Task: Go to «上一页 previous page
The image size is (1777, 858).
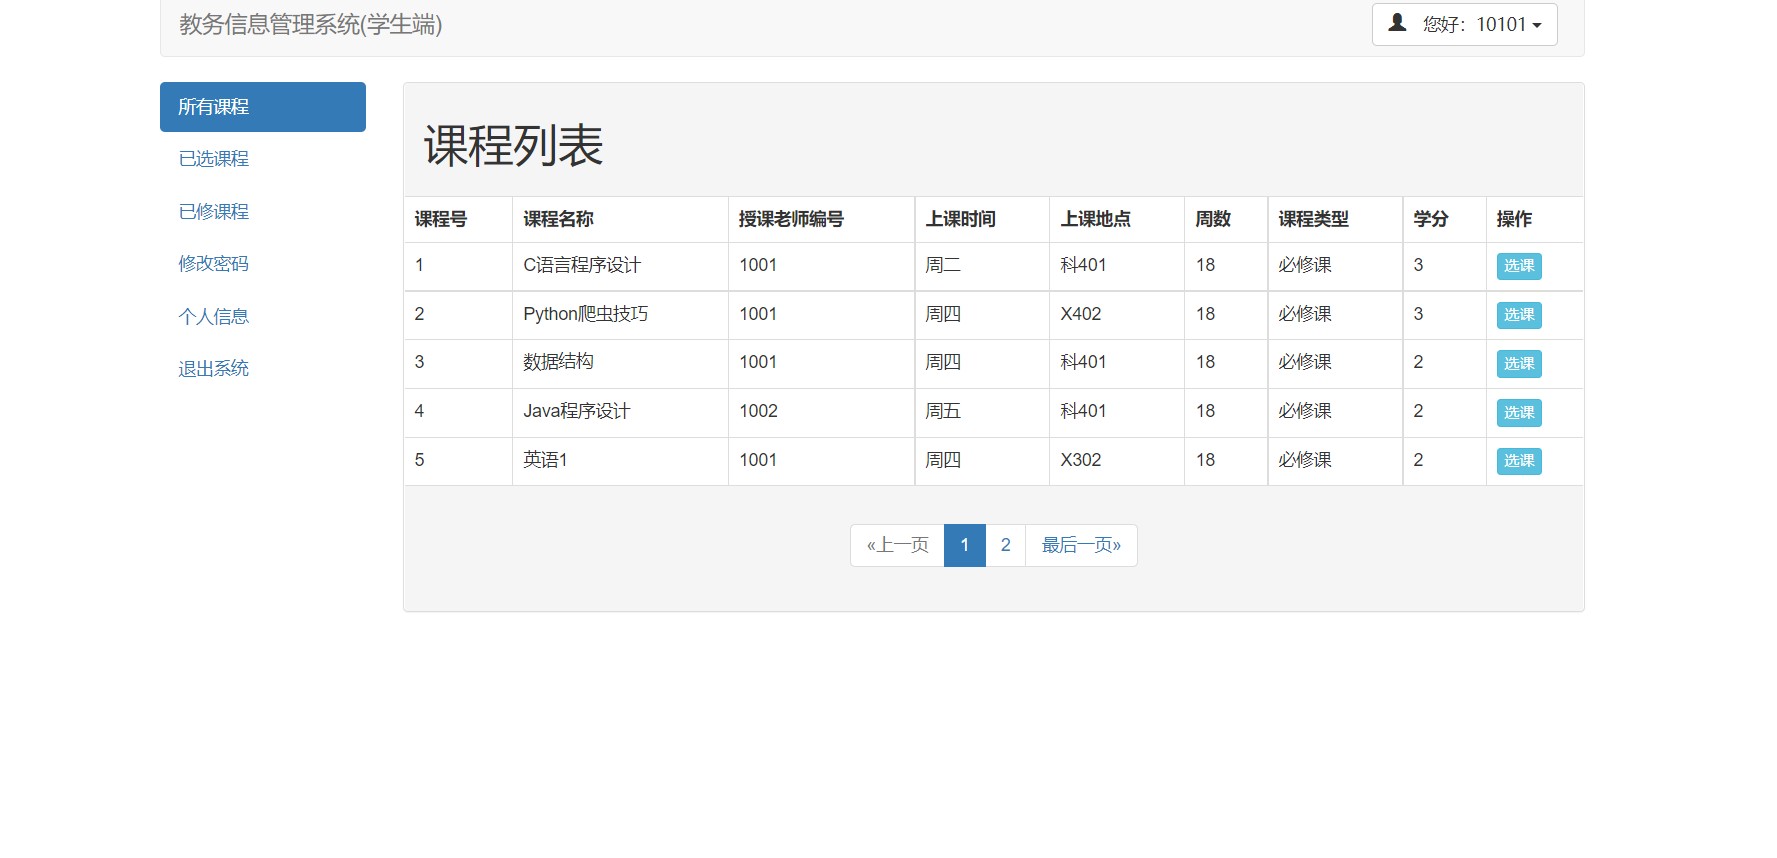Action: pos(897,545)
